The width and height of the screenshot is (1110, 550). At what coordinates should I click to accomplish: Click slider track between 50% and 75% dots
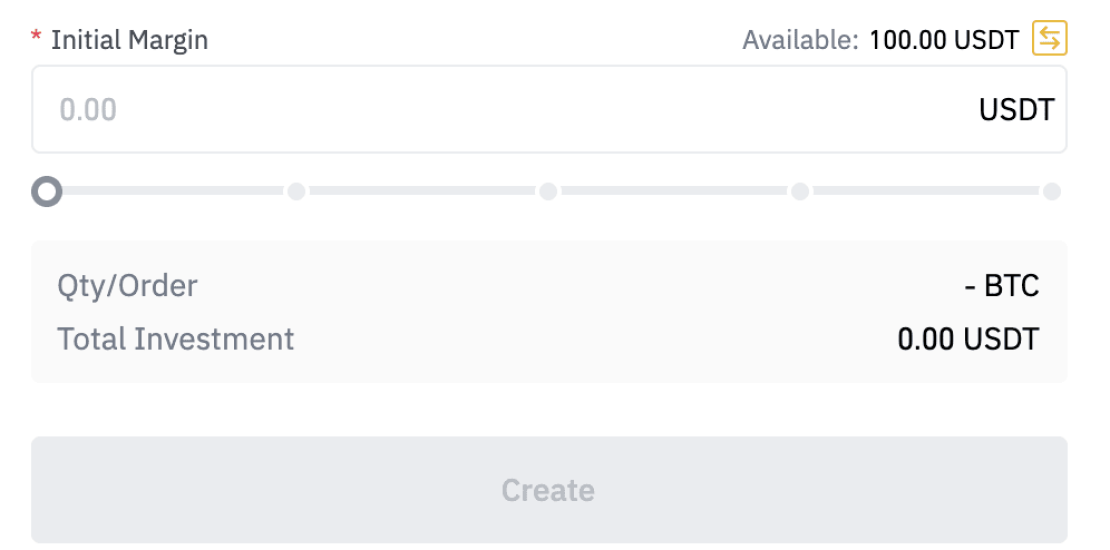tap(674, 191)
